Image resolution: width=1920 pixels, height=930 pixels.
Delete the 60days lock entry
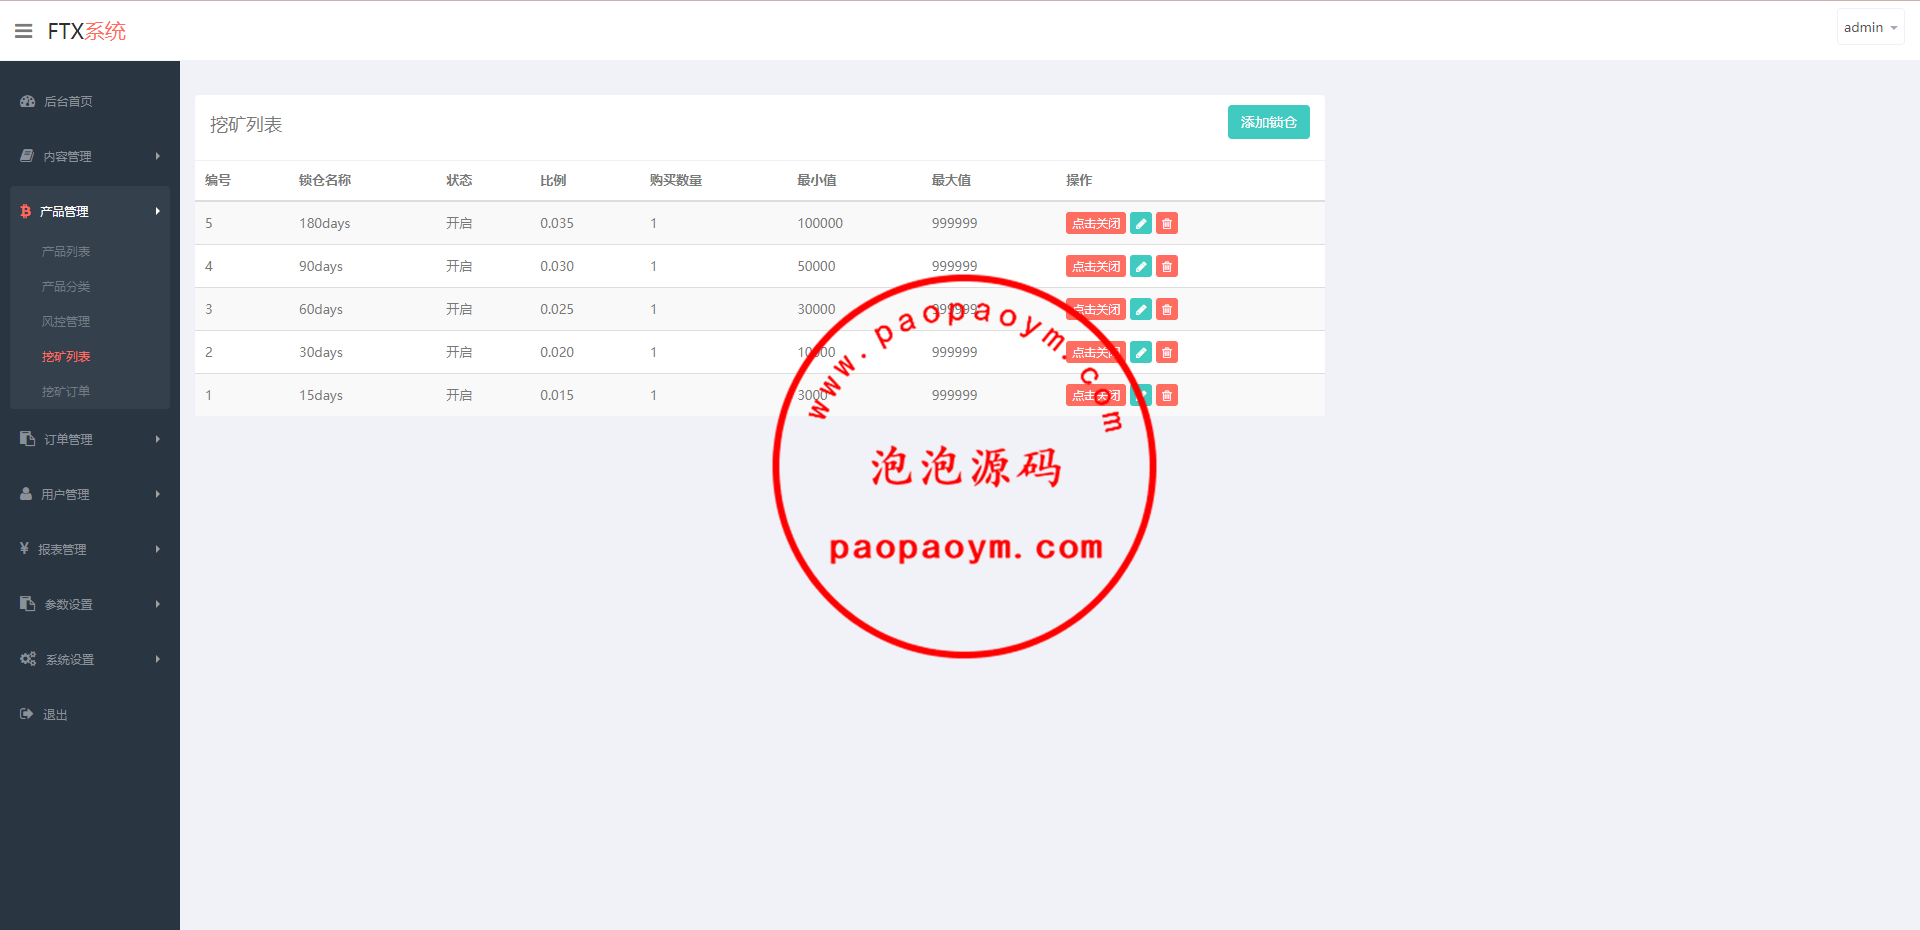[1167, 309]
